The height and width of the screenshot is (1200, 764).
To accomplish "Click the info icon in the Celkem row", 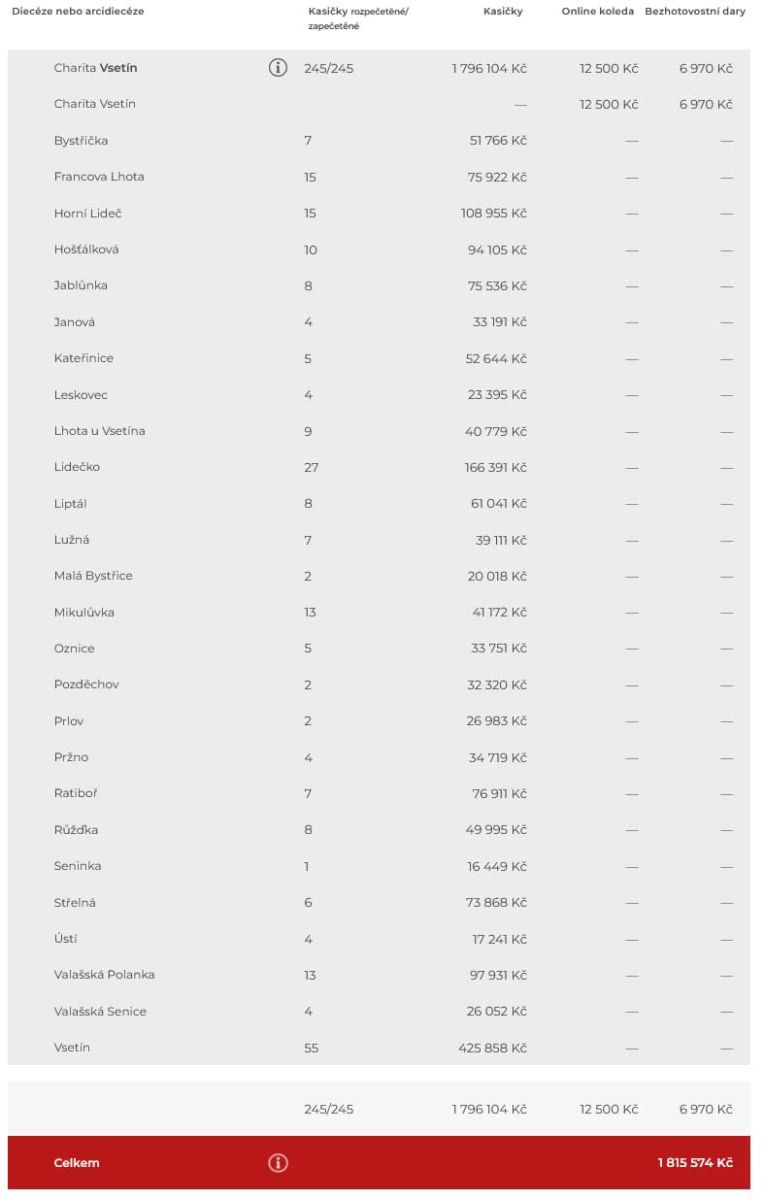I will click(x=277, y=1162).
